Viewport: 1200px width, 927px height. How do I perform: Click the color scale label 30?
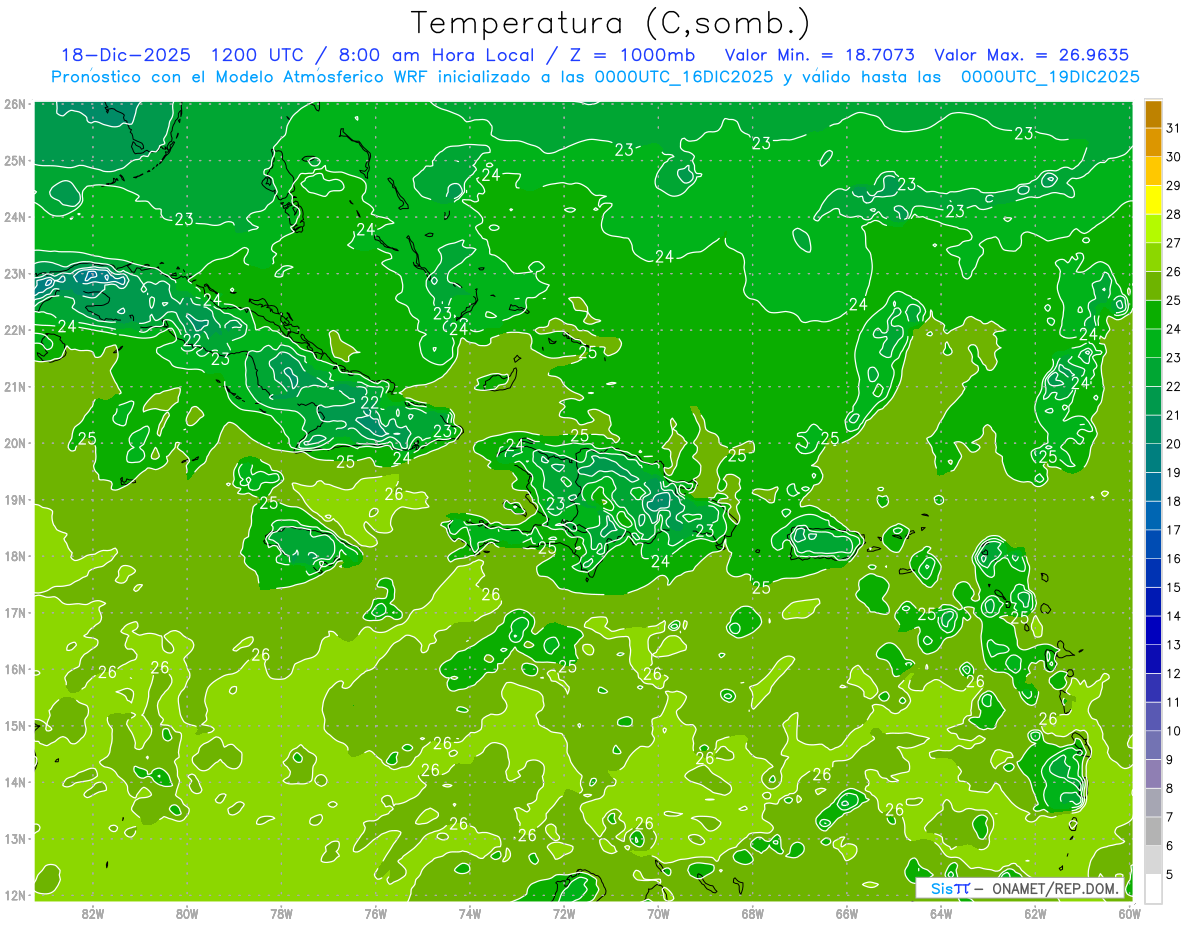tap(1174, 157)
